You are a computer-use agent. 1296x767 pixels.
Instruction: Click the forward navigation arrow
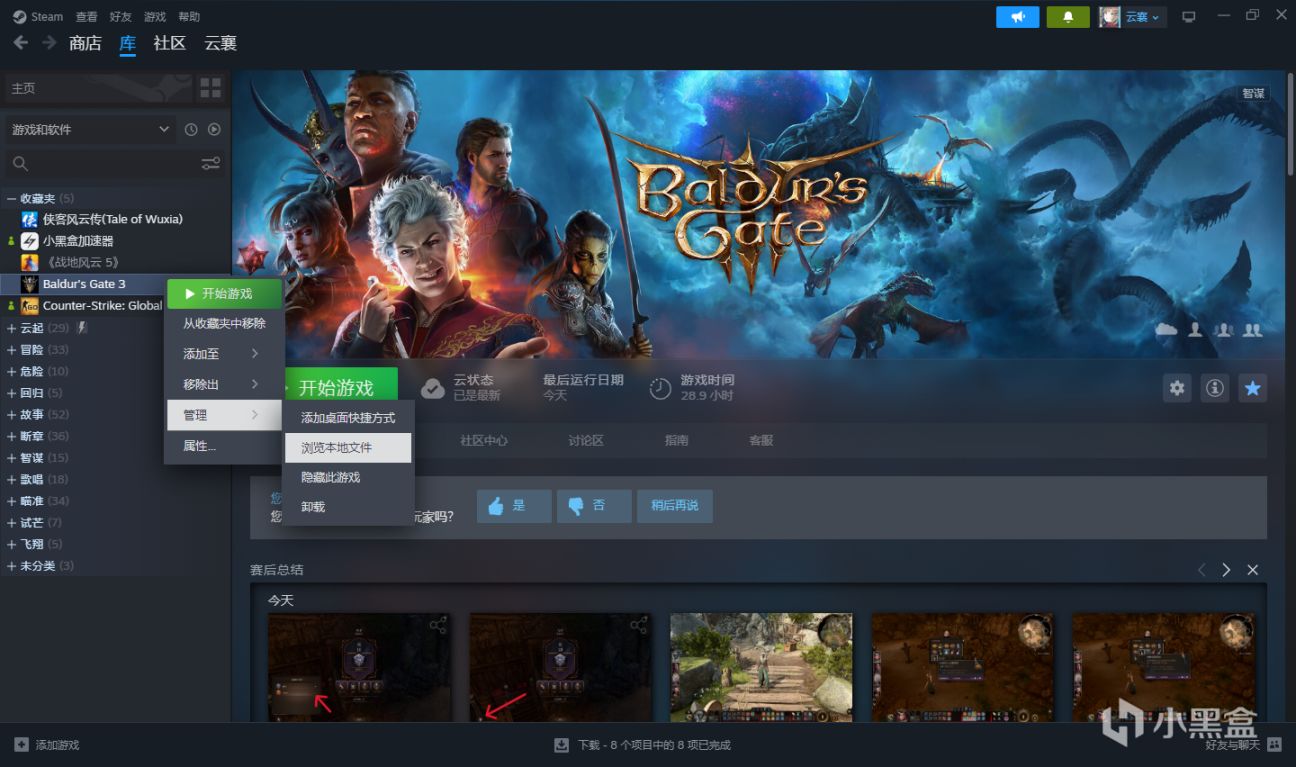[49, 43]
